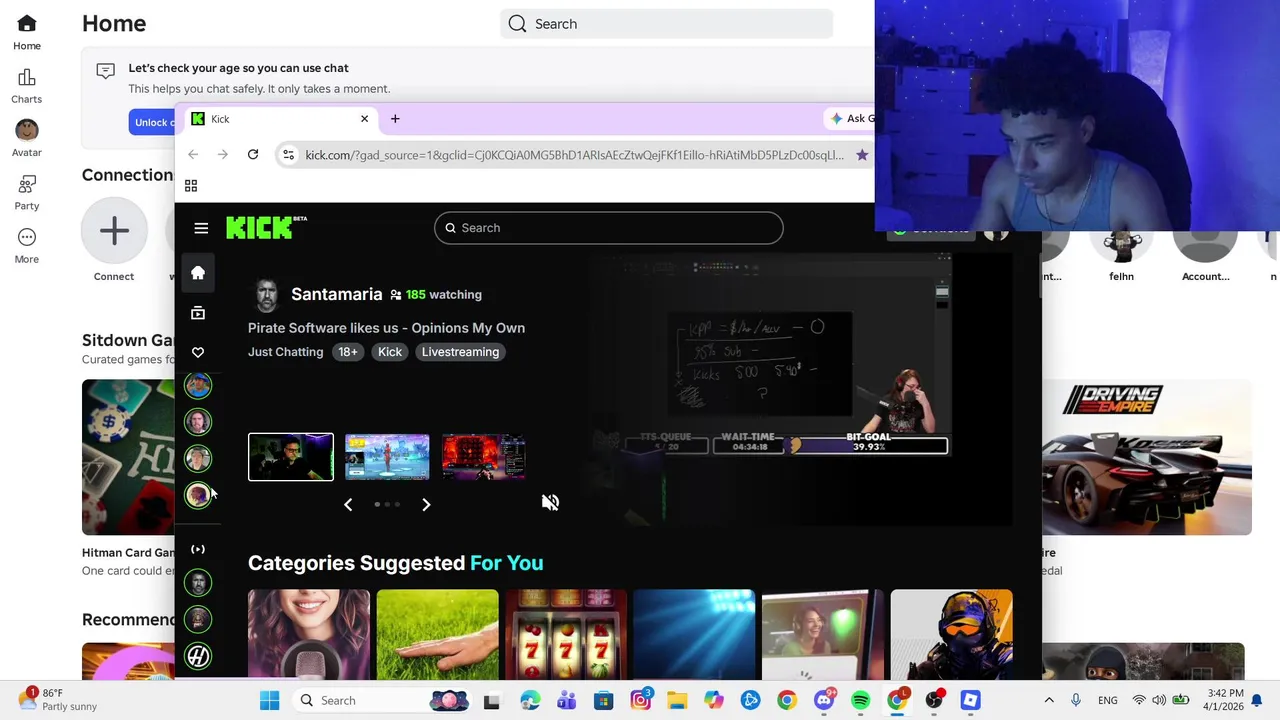Click the Ask Gemini button
The image size is (1280, 720).
click(x=851, y=119)
